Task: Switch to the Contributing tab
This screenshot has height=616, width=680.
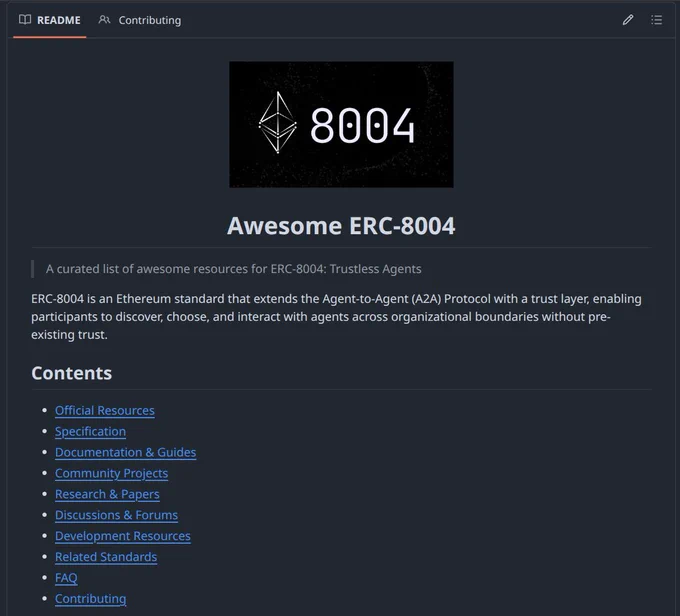Action: (140, 20)
